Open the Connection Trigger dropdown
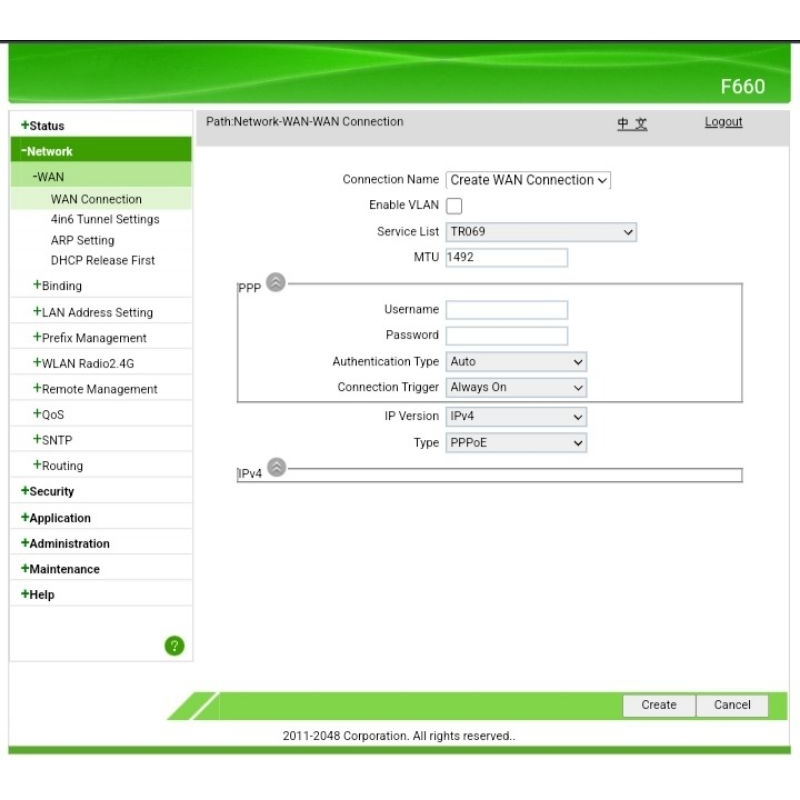Screen dimensions: 800x800 516,388
